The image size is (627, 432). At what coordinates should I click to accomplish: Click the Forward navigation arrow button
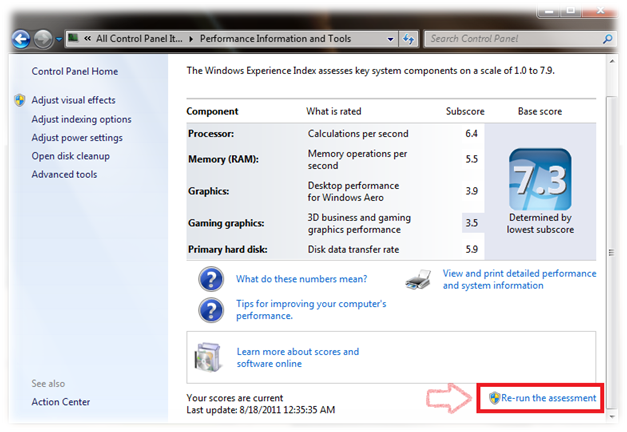43,39
